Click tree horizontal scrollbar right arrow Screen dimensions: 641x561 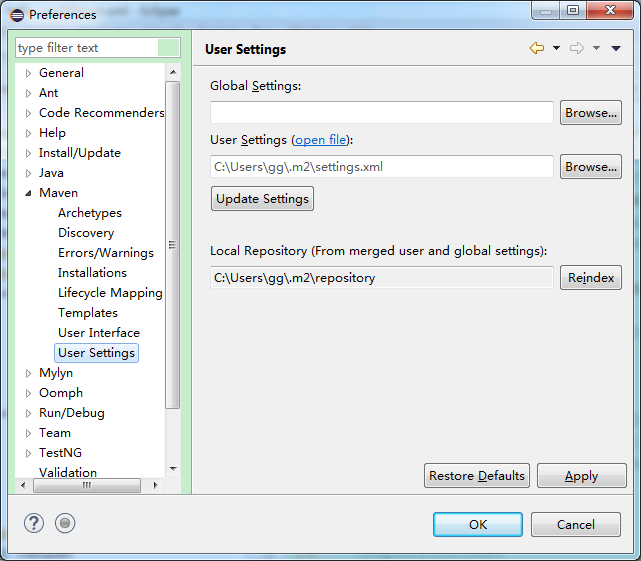click(155, 485)
